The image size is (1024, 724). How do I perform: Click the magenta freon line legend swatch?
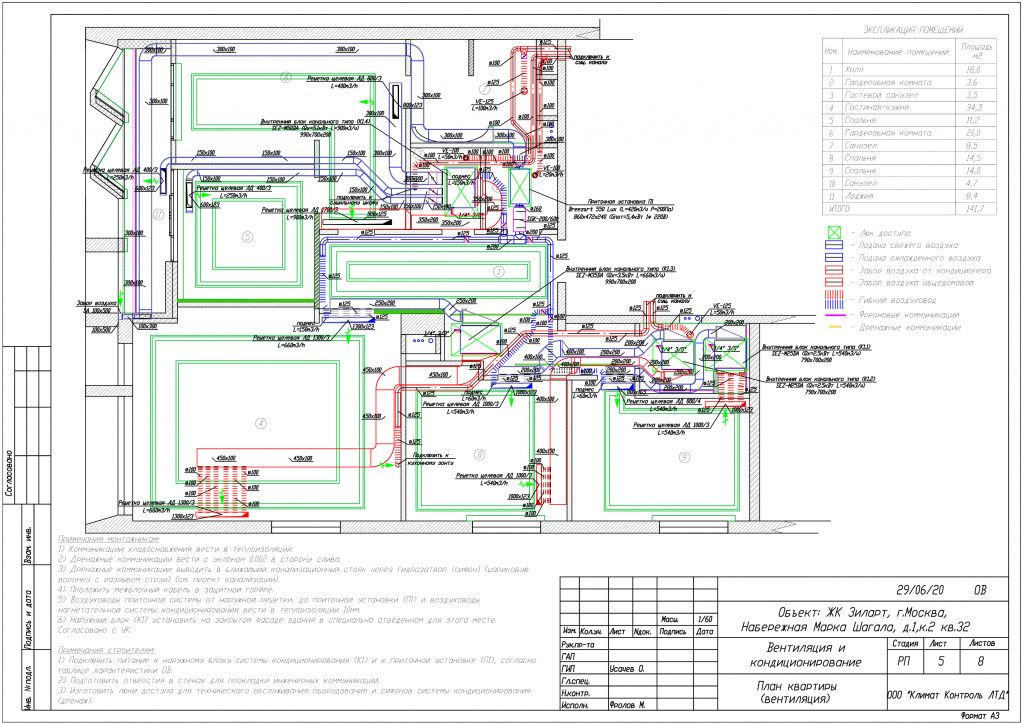[838, 313]
